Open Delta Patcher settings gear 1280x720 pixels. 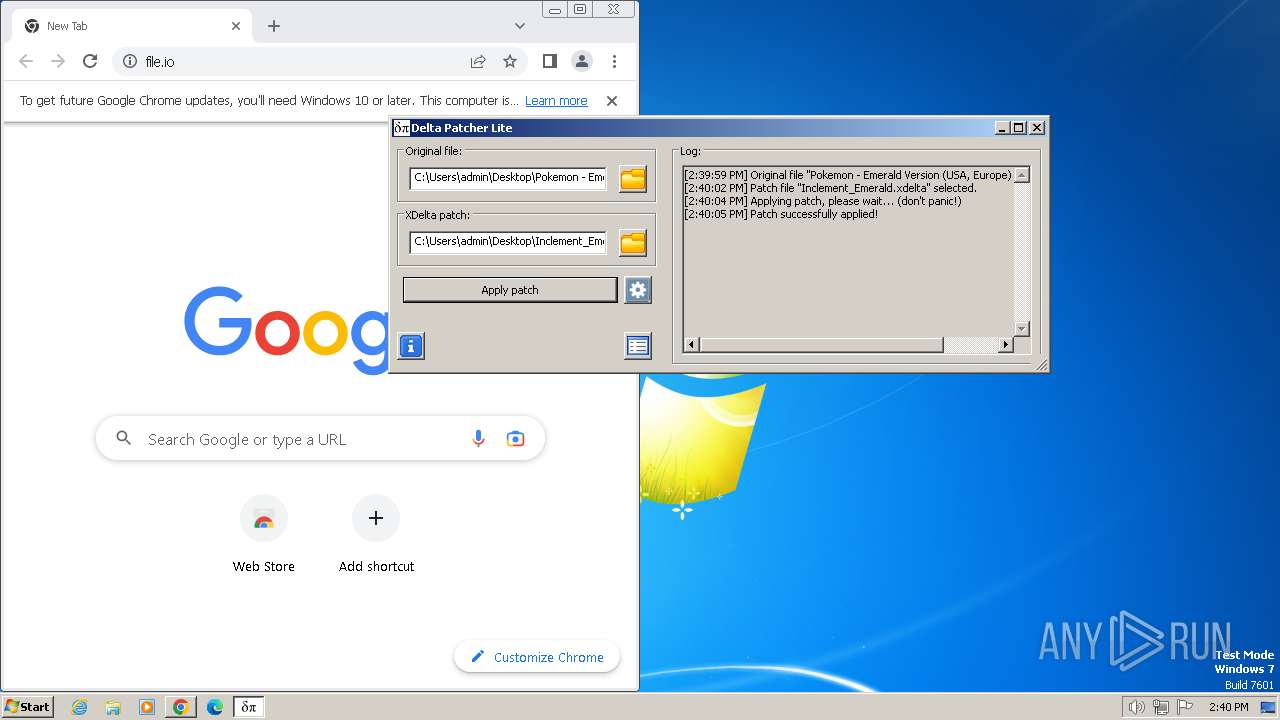[638, 290]
